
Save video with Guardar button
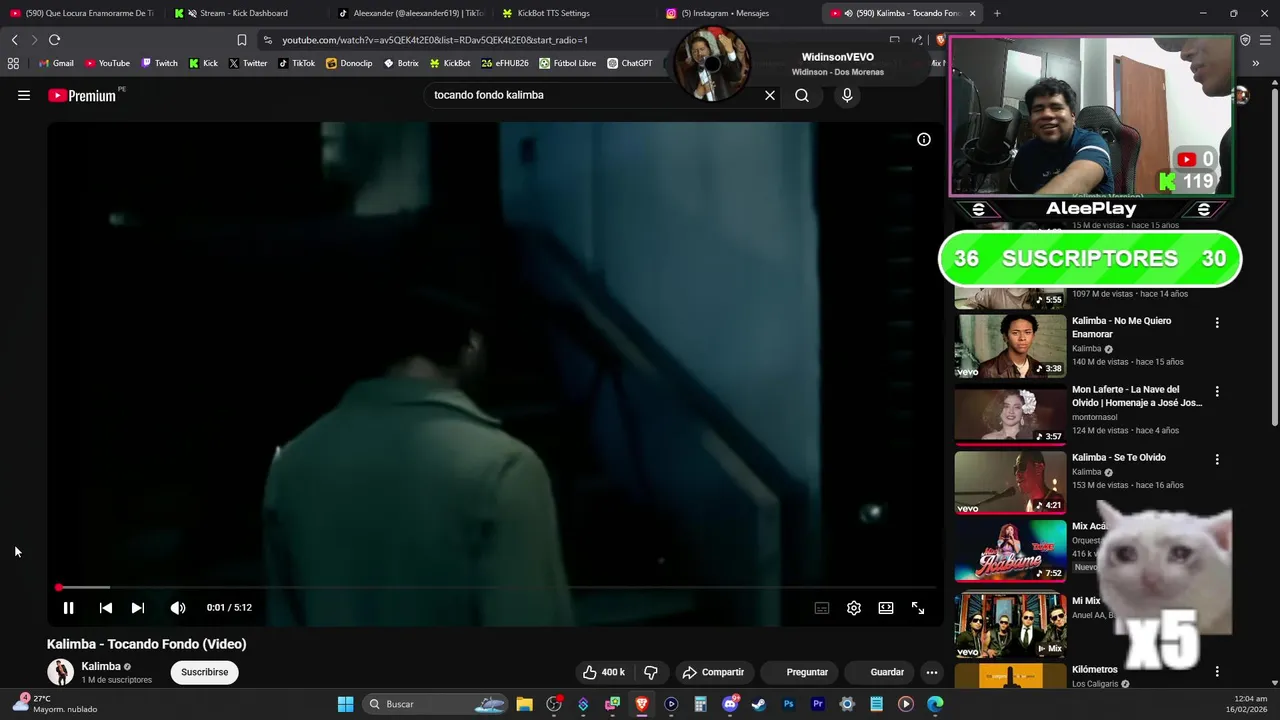879,672
